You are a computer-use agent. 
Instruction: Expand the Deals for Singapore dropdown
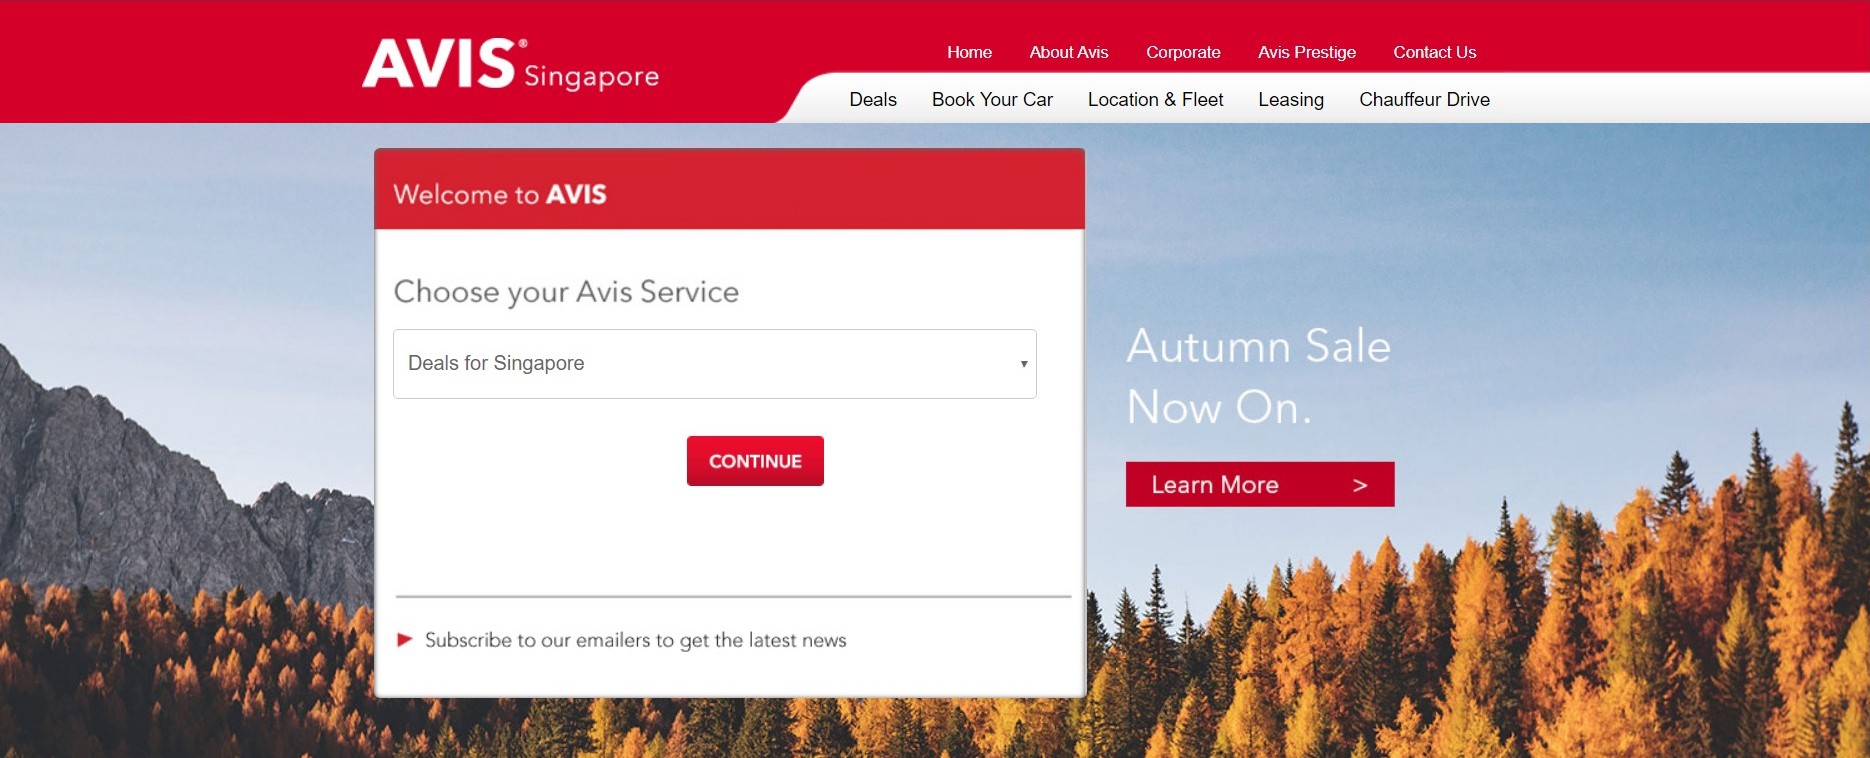[x=715, y=364]
